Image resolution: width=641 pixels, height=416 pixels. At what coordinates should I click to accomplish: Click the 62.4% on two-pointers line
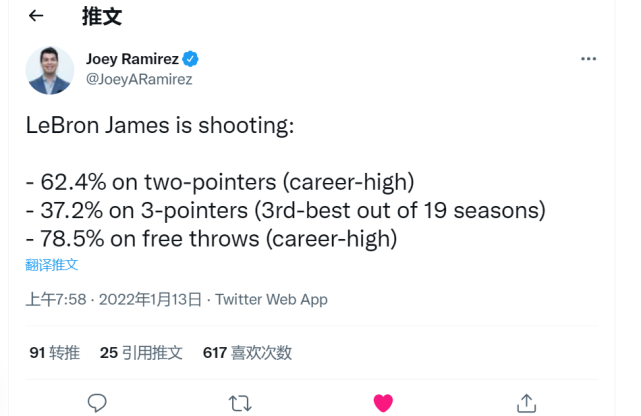click(220, 183)
